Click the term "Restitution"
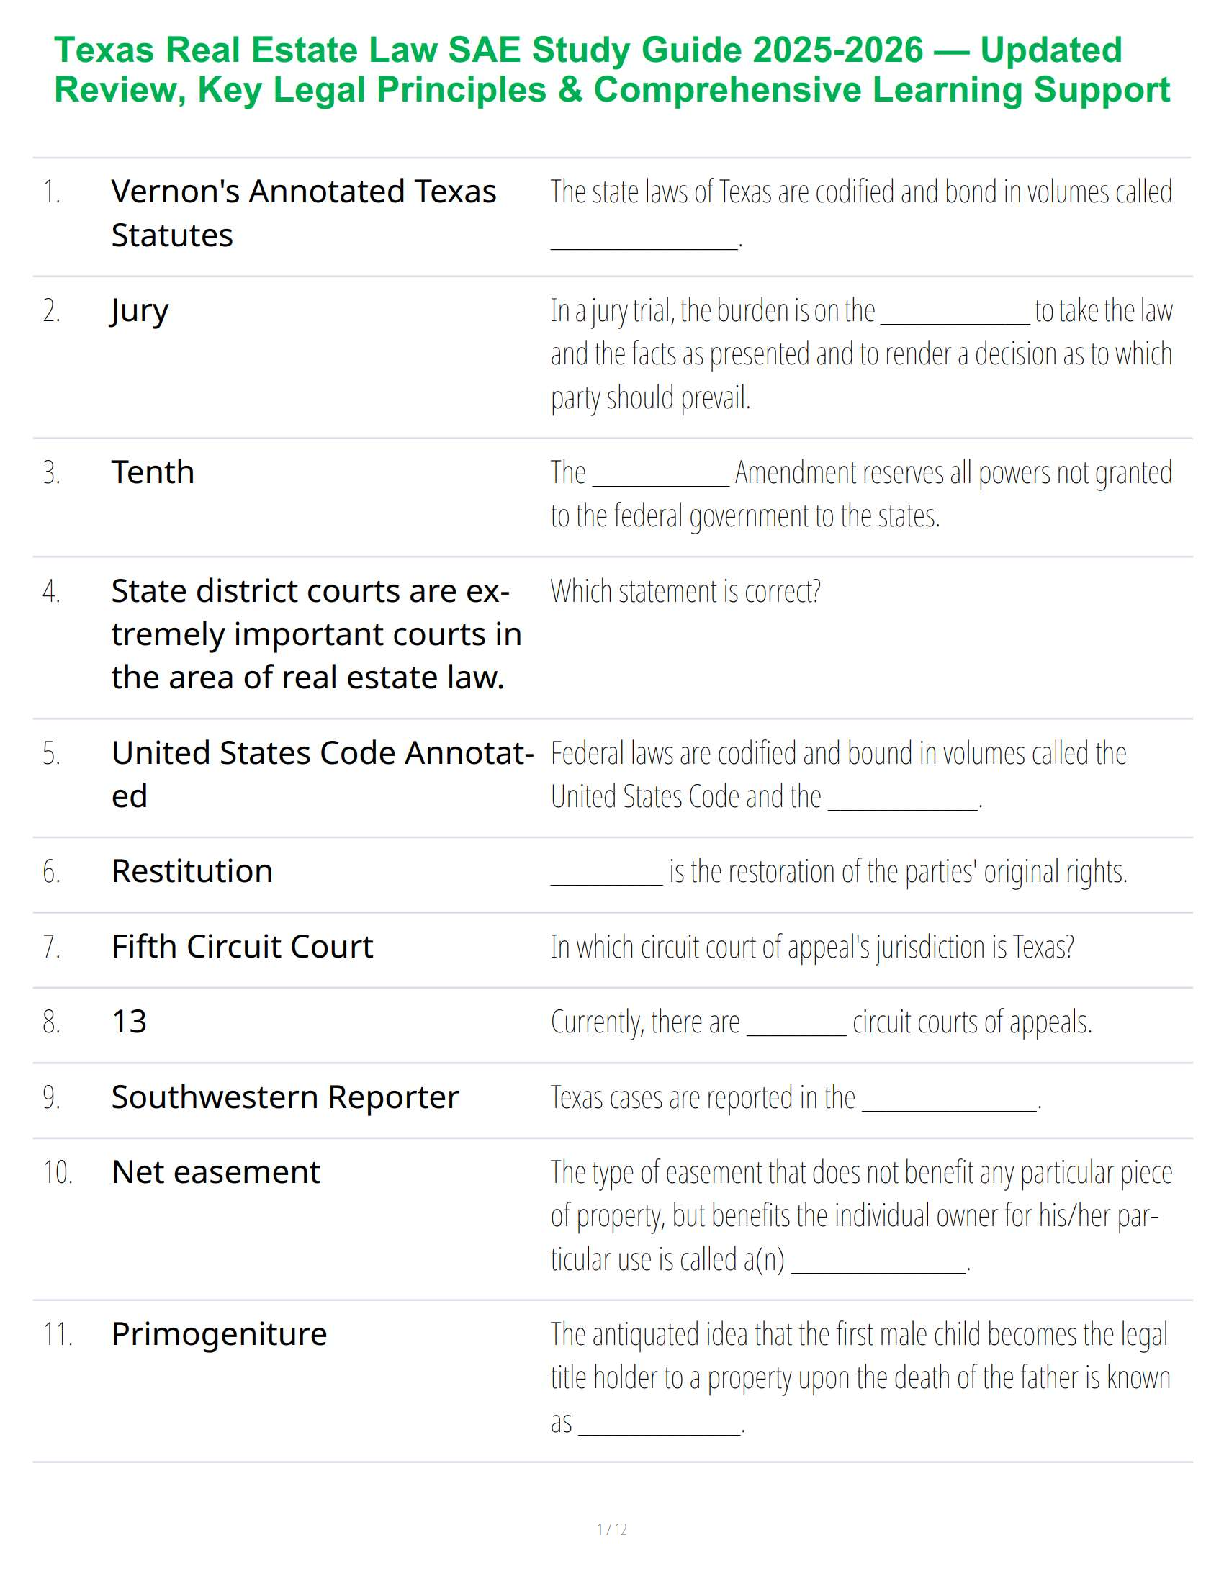1224x1584 pixels. click(x=192, y=871)
